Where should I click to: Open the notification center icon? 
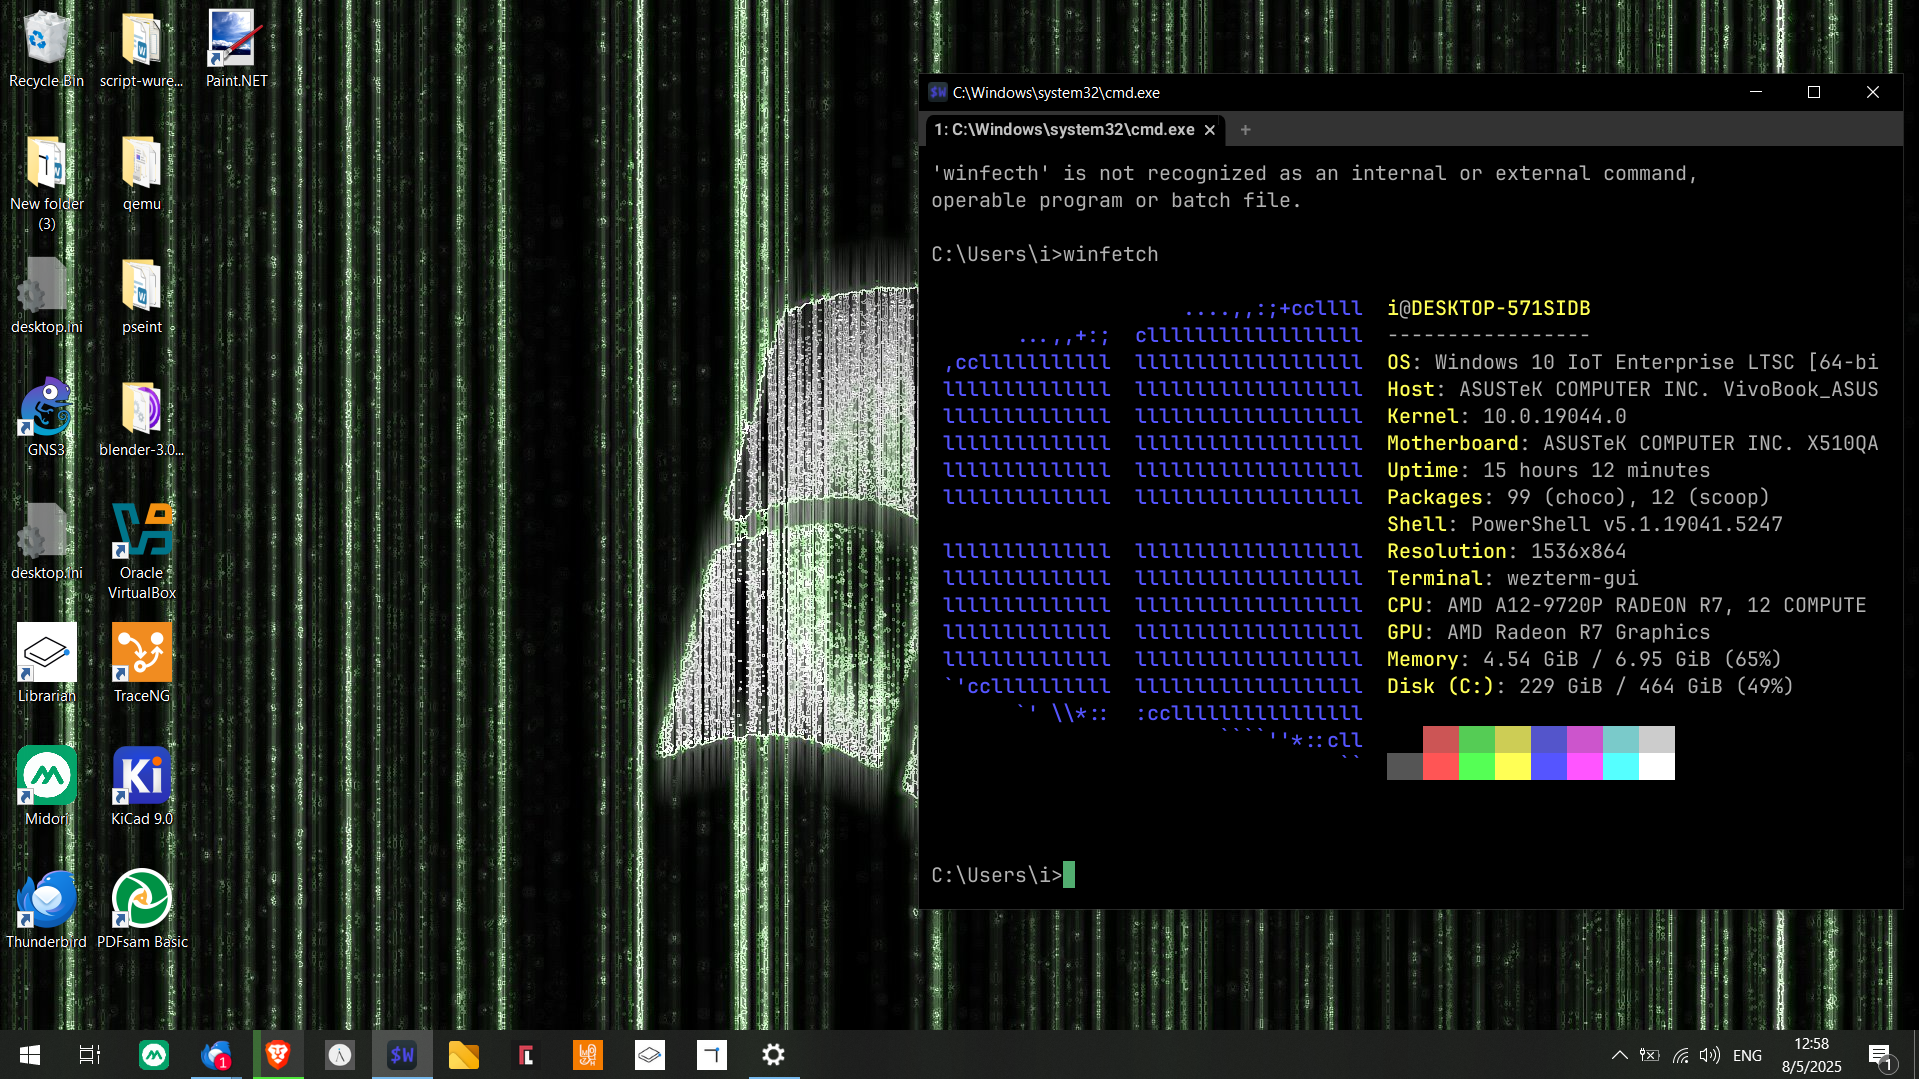coord(1880,1055)
